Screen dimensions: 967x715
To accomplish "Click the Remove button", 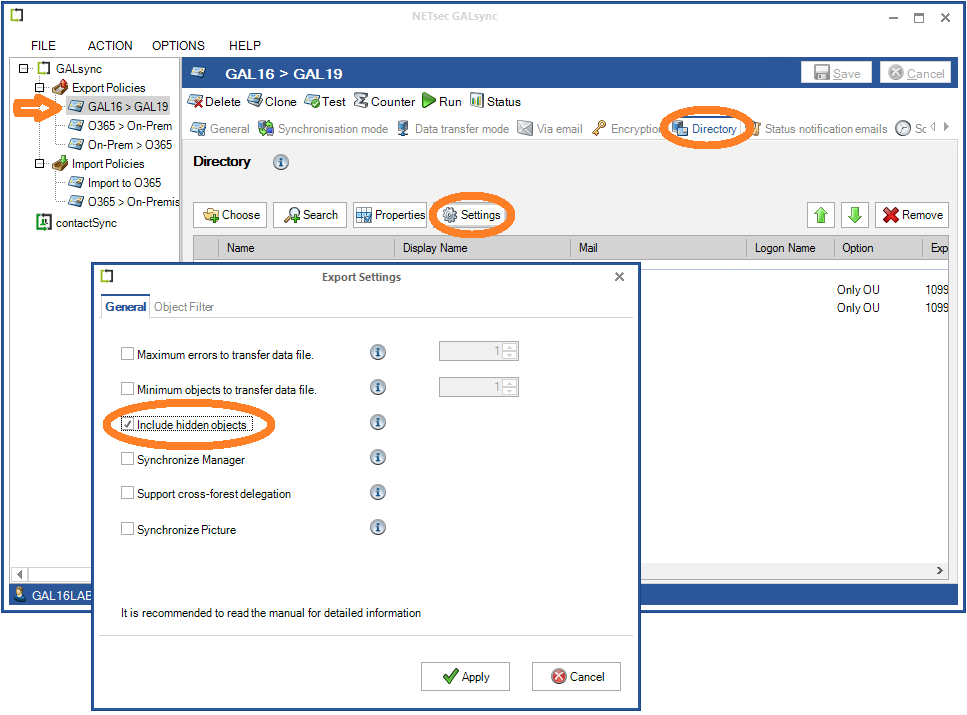I will point(912,215).
